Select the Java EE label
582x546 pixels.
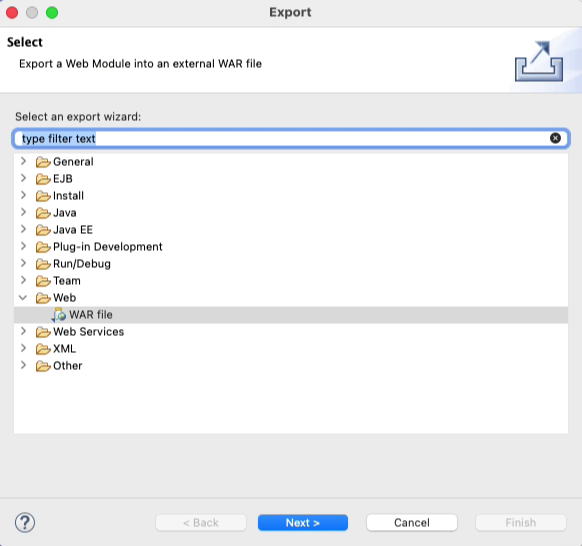pos(73,230)
